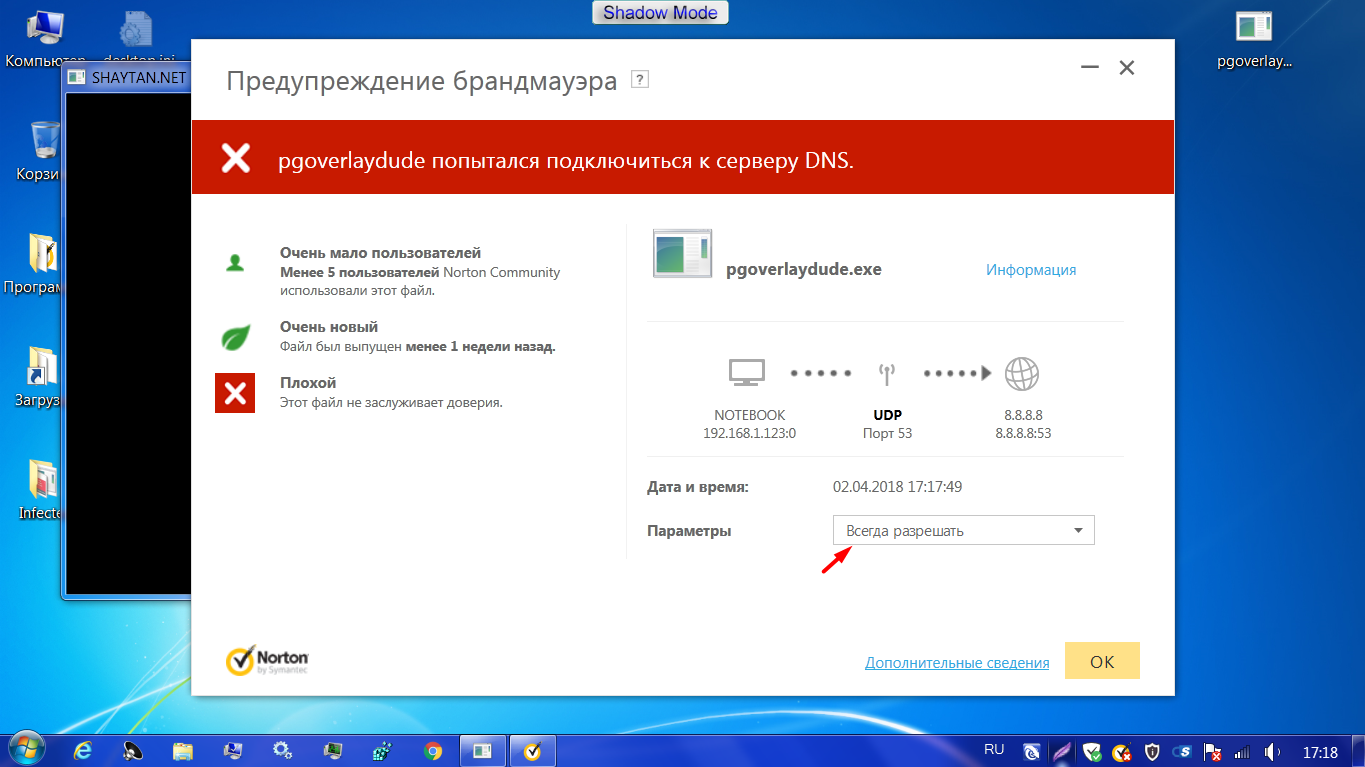The width and height of the screenshot is (1365, 767).
Task: Open Дополнительные сведения link
Action: coord(957,663)
